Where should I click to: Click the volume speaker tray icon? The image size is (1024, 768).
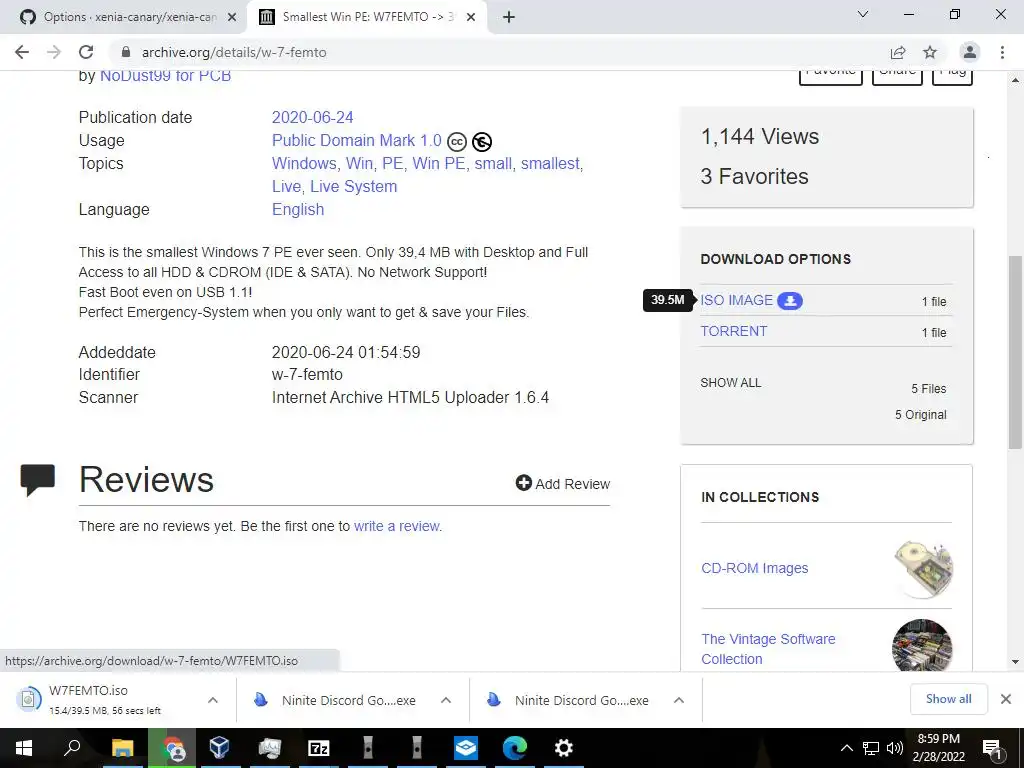895,748
